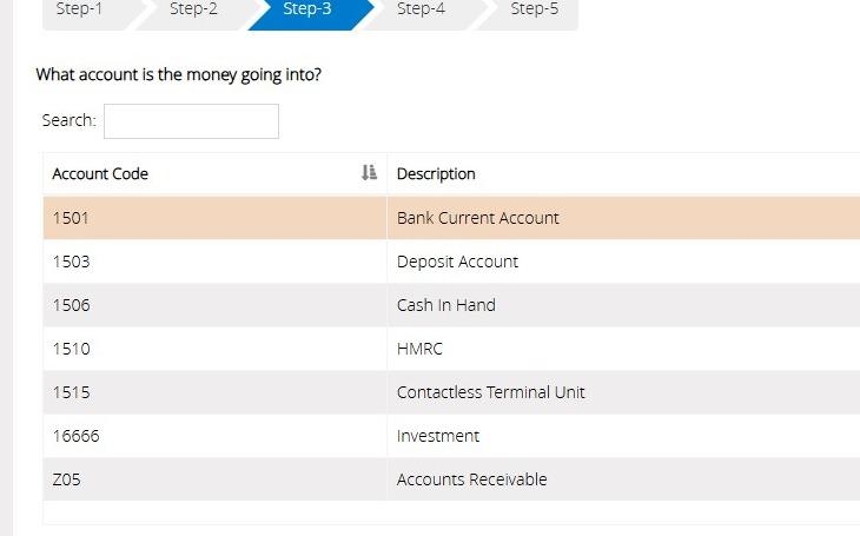860x536 pixels.
Task: Select account code 16666 cell
Action: (76, 436)
